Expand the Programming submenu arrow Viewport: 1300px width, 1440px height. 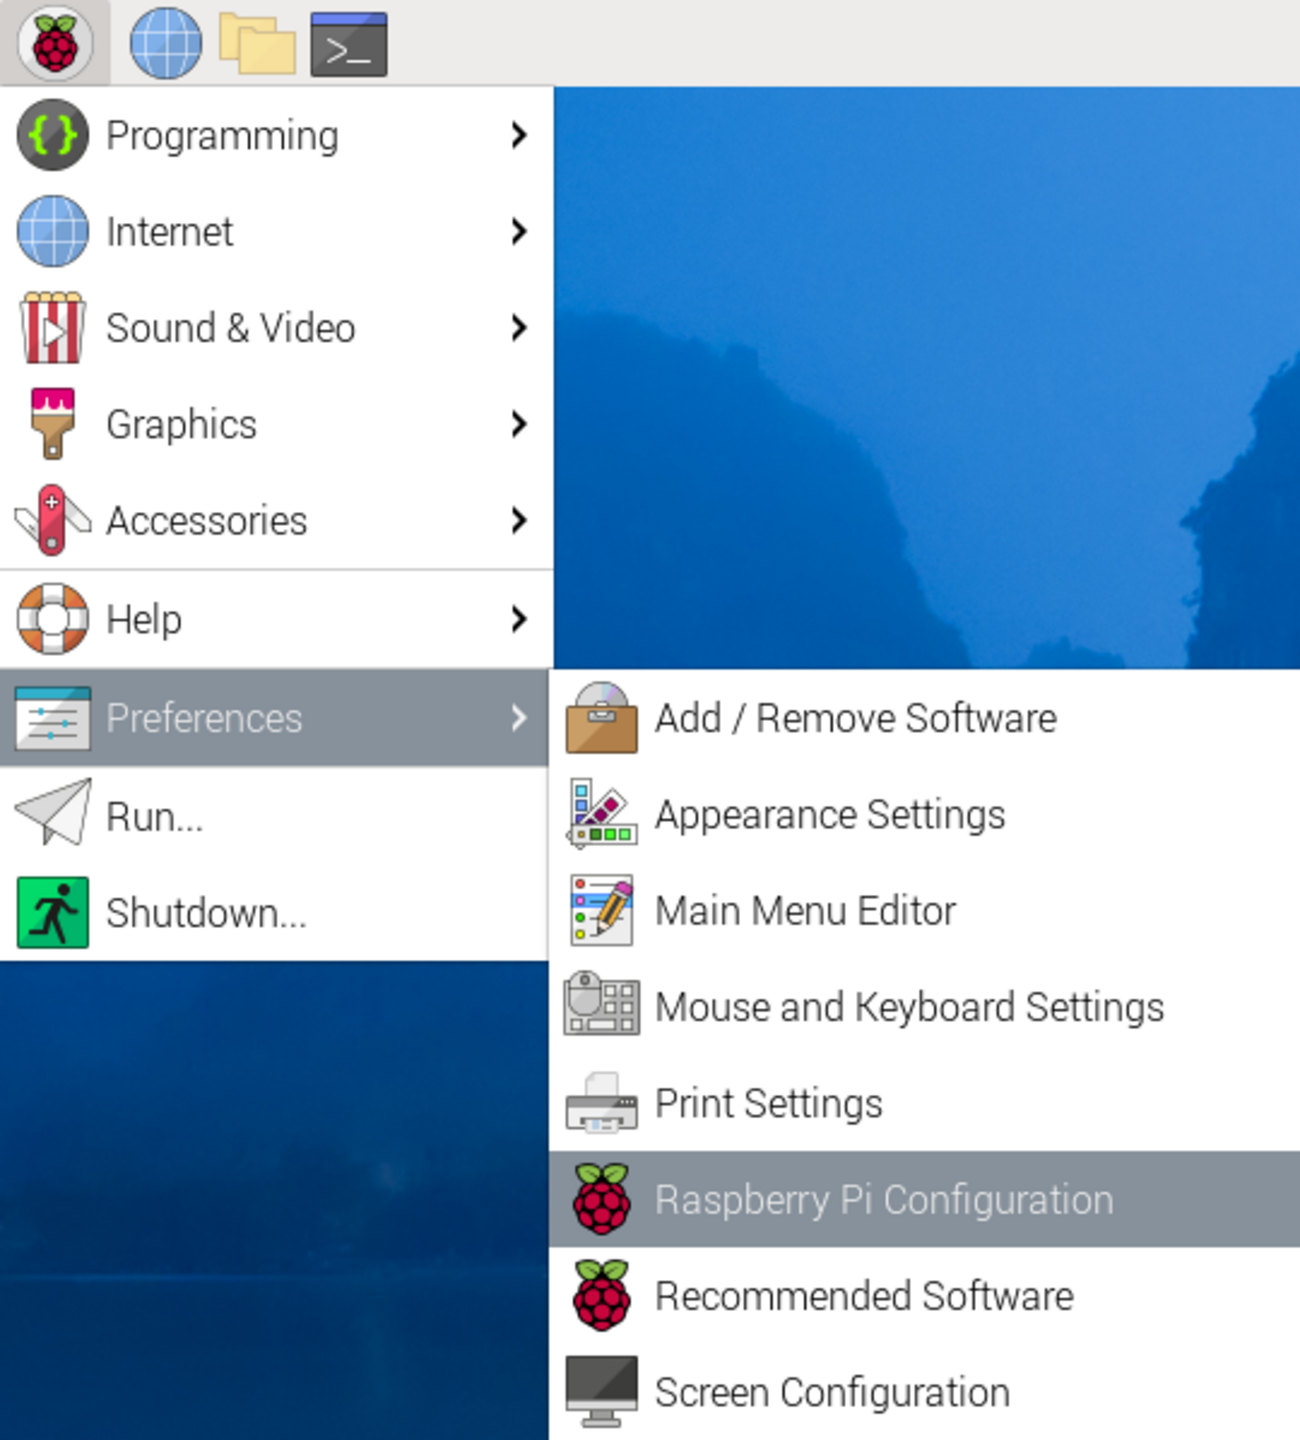tap(518, 135)
